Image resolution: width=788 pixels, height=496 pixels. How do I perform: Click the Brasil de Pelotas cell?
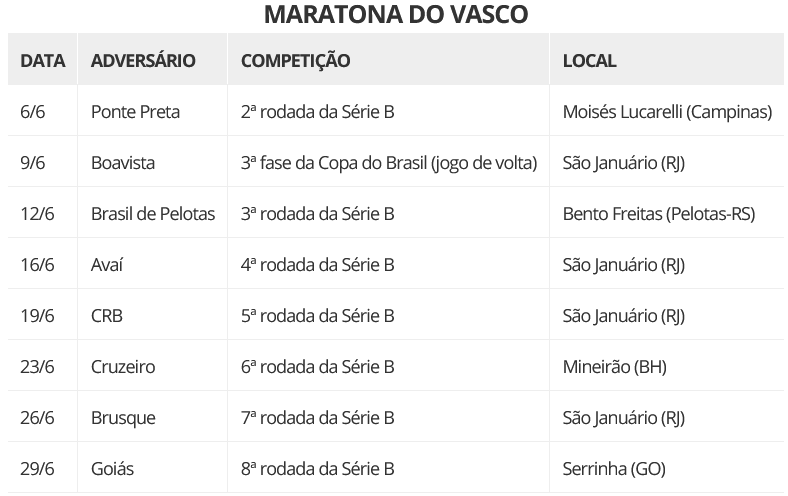point(152,214)
